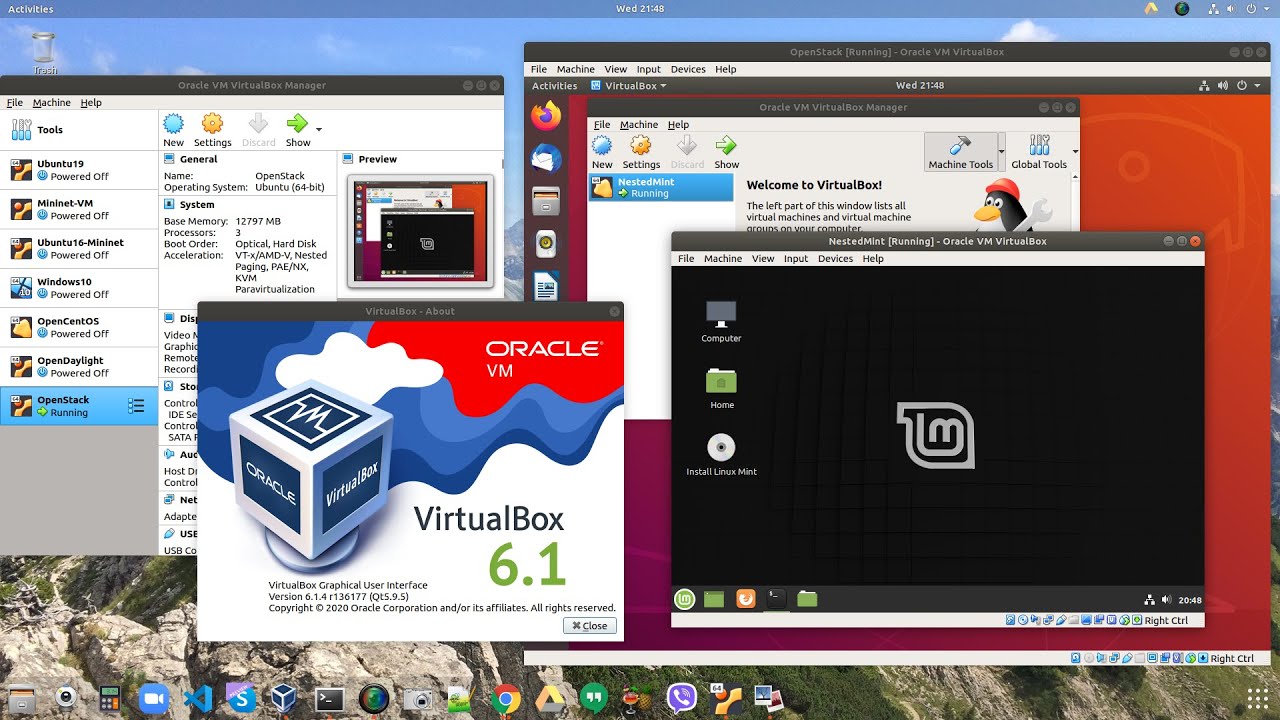Open Terminal from Mint taskbar

coord(776,599)
